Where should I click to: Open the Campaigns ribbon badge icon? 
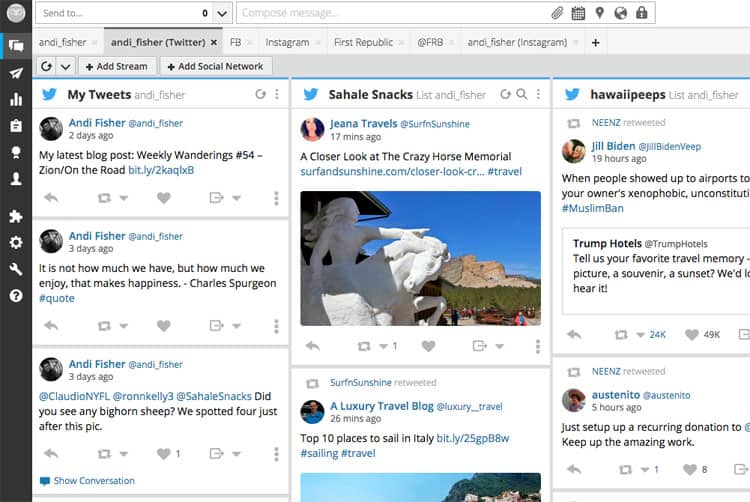coord(16,152)
